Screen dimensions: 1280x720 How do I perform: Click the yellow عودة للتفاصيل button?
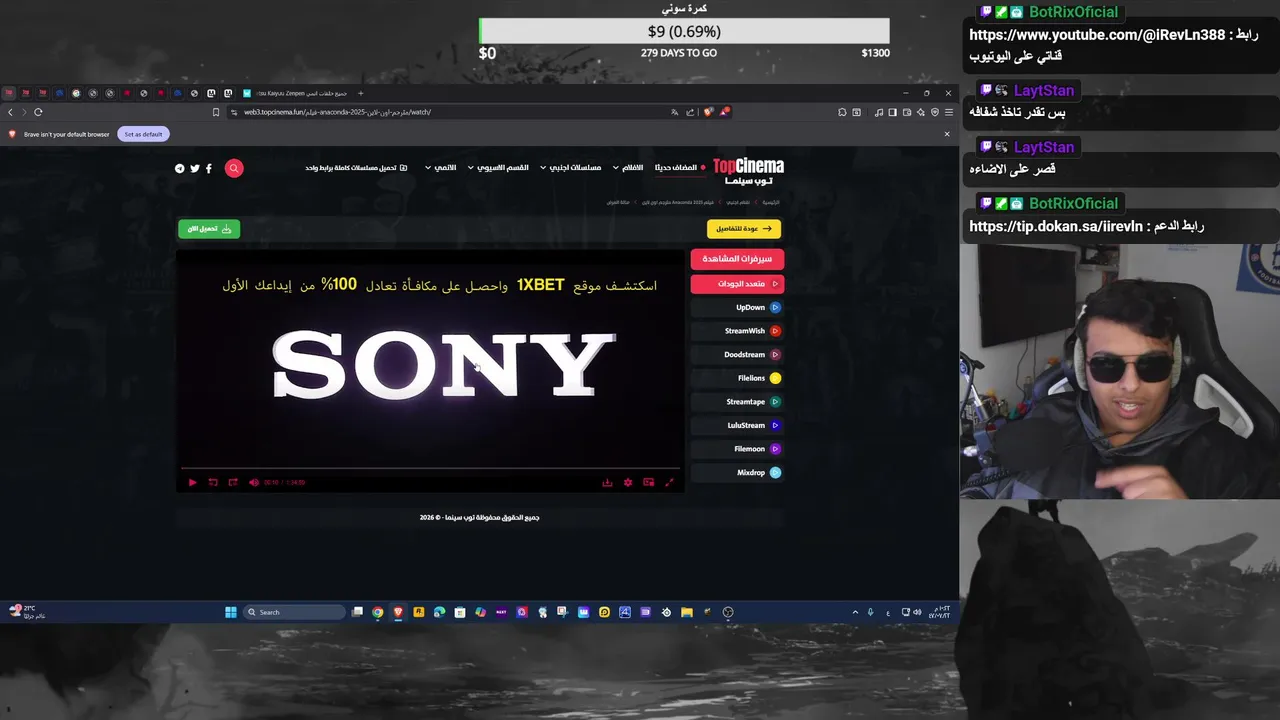[x=744, y=229]
